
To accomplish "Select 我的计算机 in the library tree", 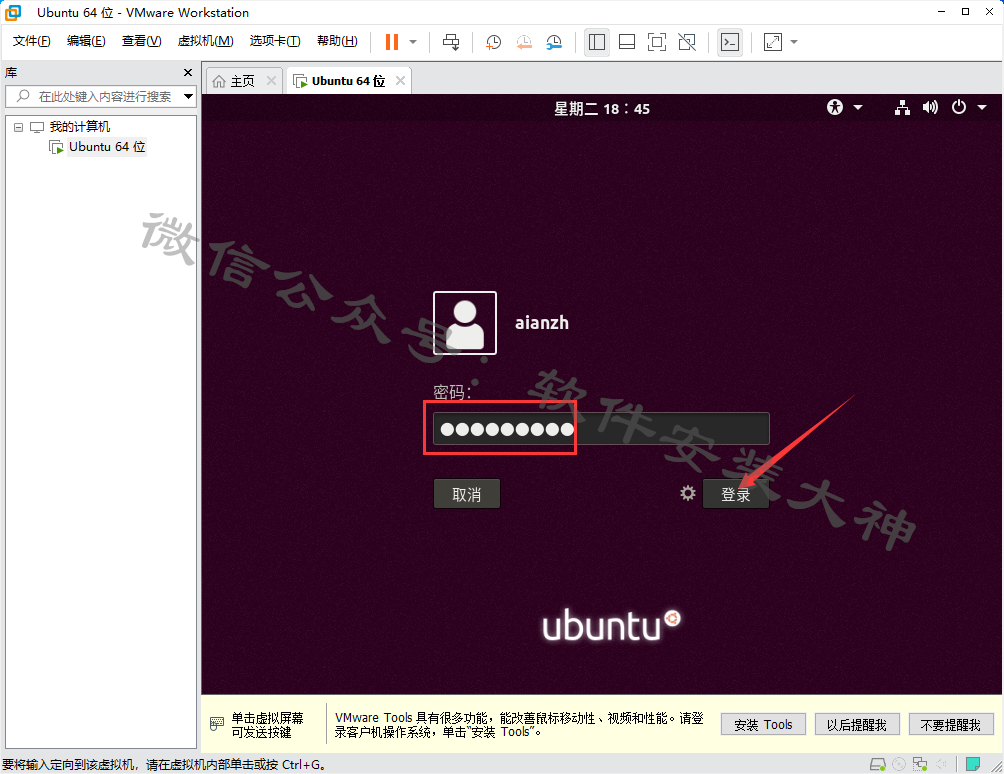I will click(80, 127).
